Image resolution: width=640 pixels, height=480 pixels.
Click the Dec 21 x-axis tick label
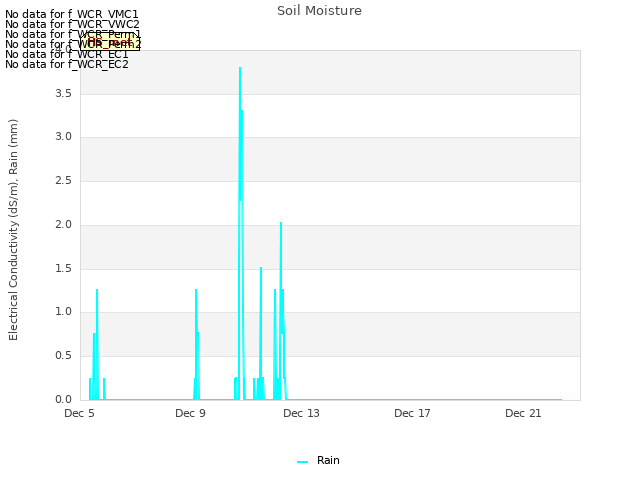point(523,413)
